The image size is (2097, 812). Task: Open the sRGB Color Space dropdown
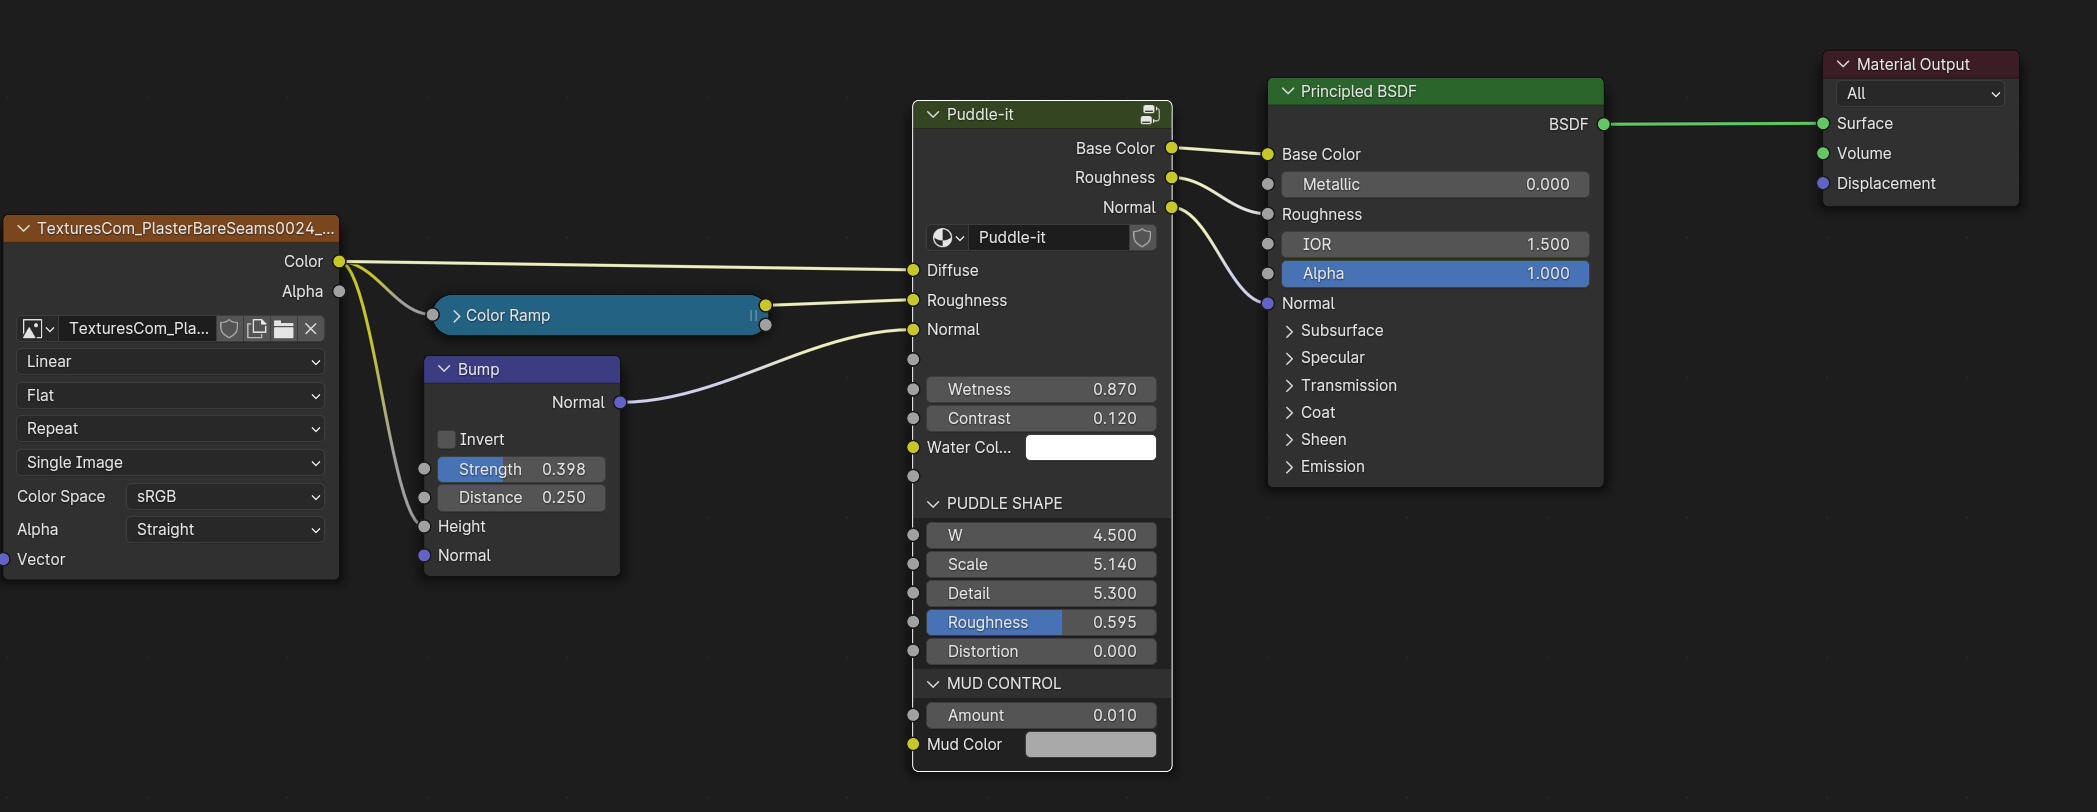(x=226, y=496)
